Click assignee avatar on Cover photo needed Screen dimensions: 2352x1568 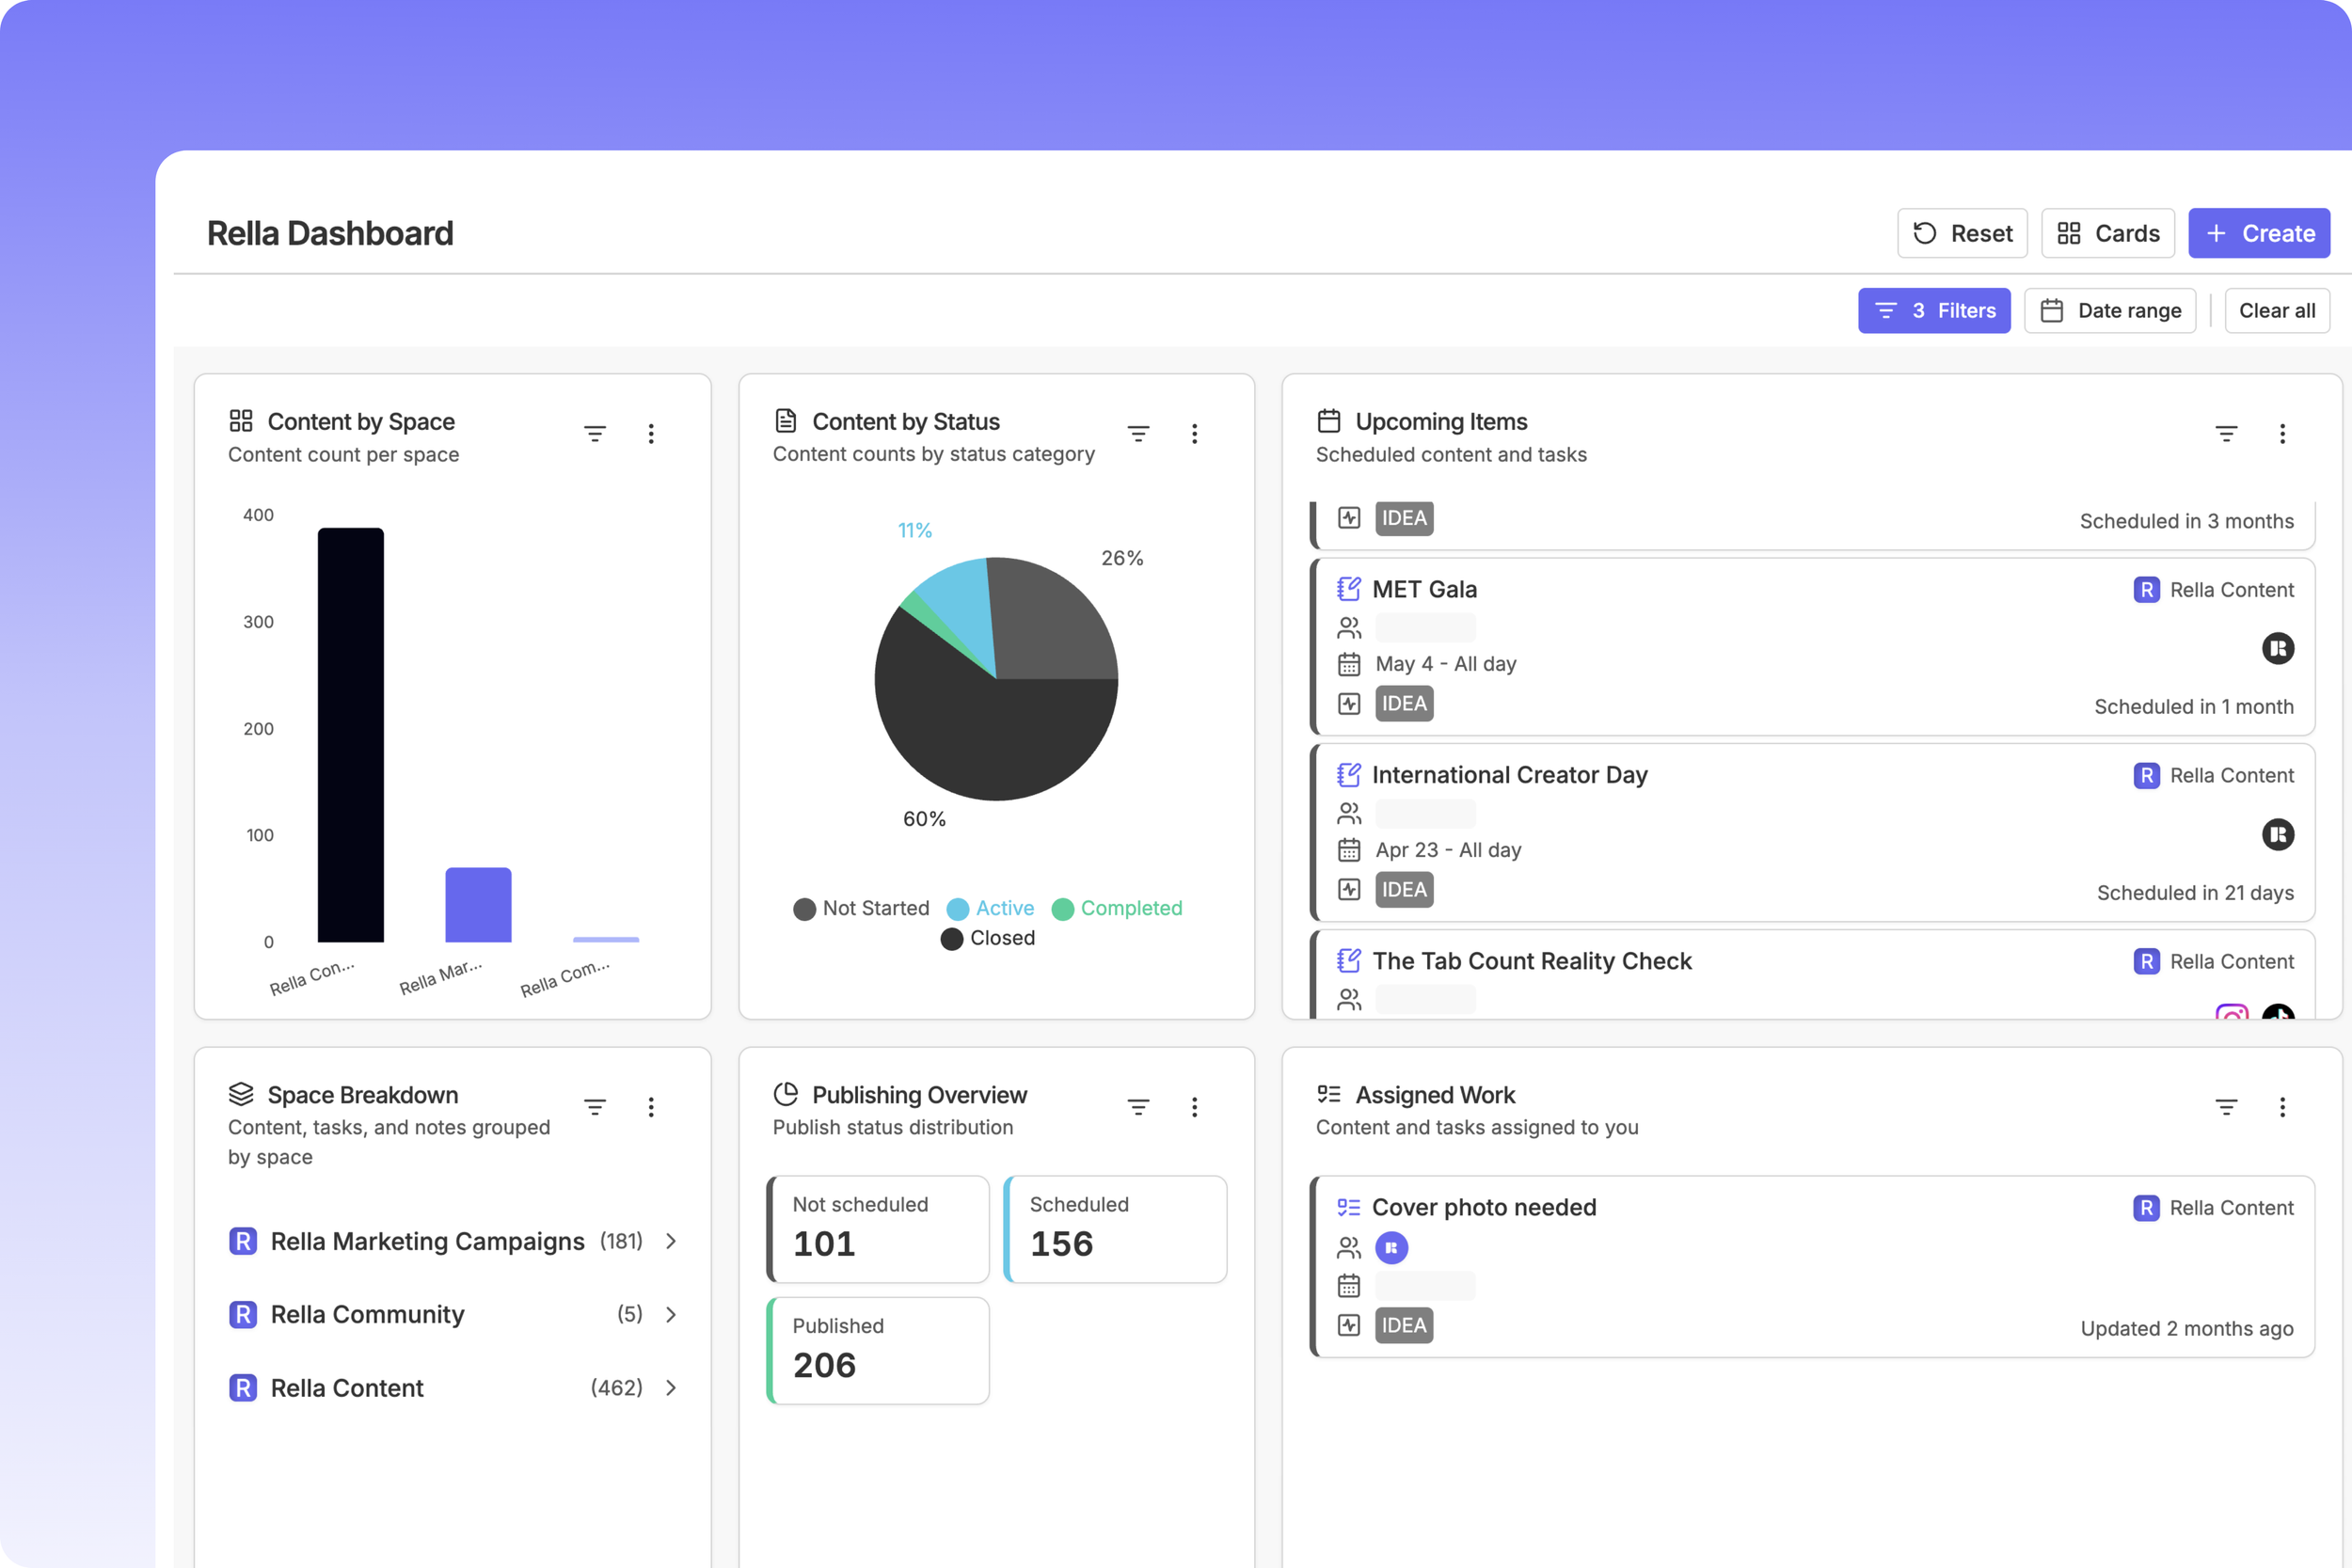point(1391,1247)
